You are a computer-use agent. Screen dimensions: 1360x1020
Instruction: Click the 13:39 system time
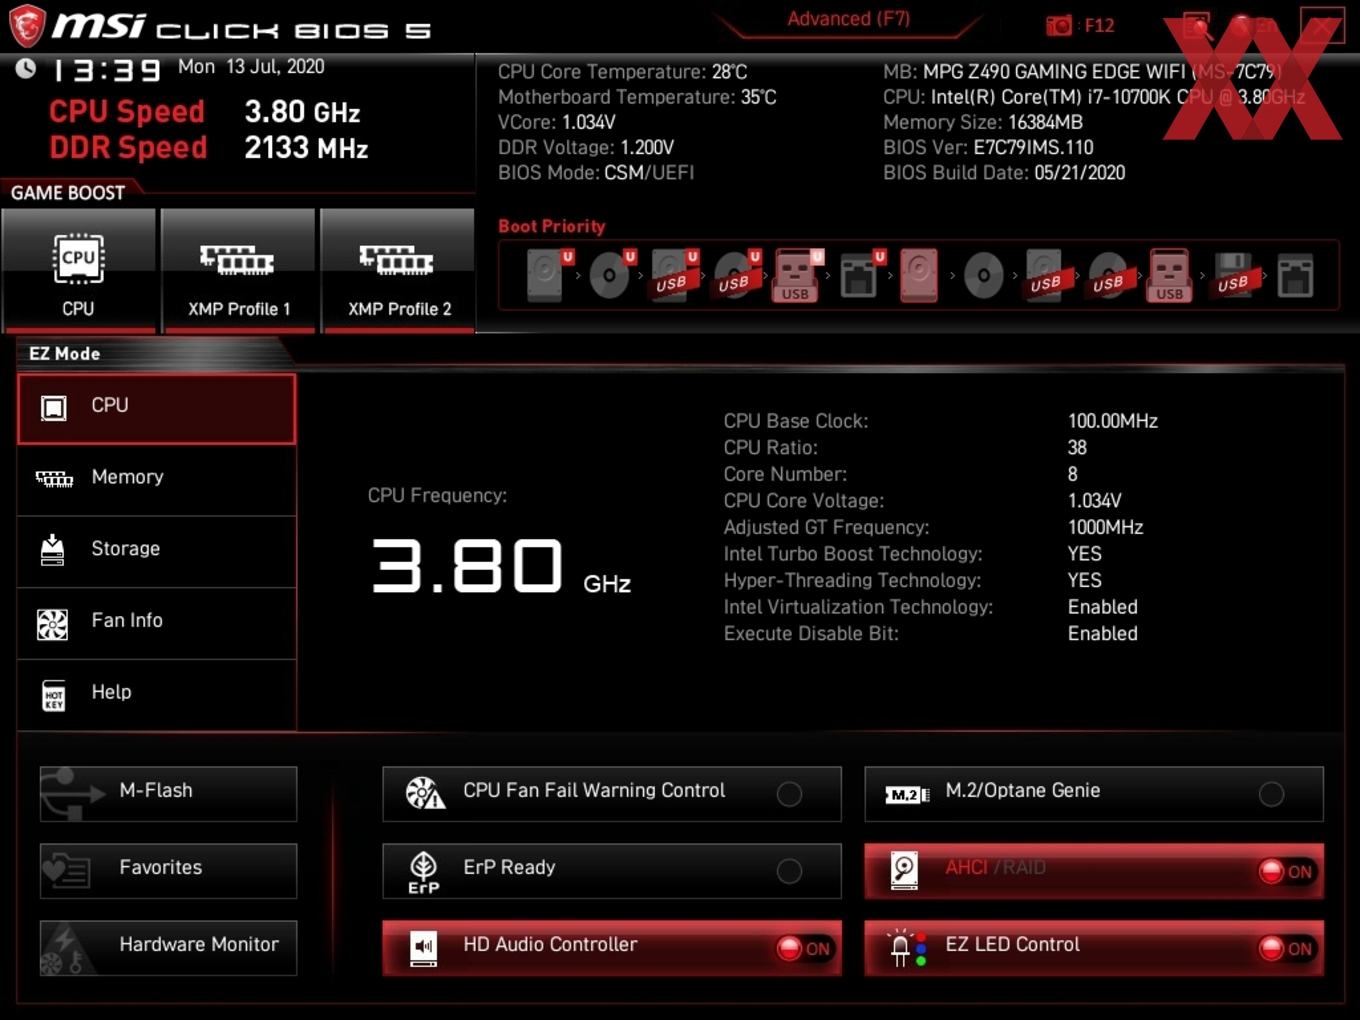point(105,70)
